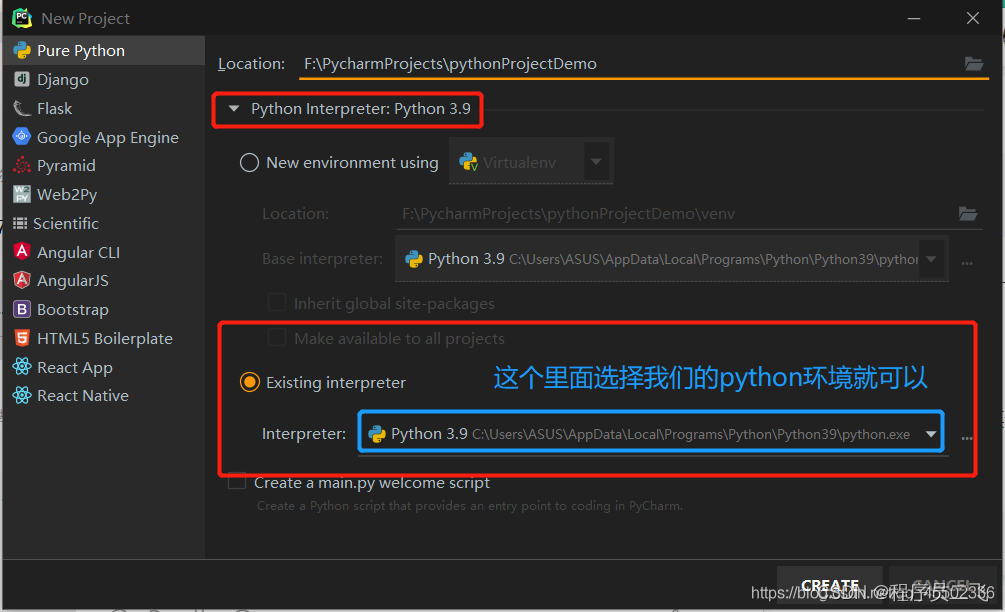Image resolution: width=1005 pixels, height=612 pixels.
Task: Select AngularJS in project list
Action: pyautogui.click(x=104, y=281)
